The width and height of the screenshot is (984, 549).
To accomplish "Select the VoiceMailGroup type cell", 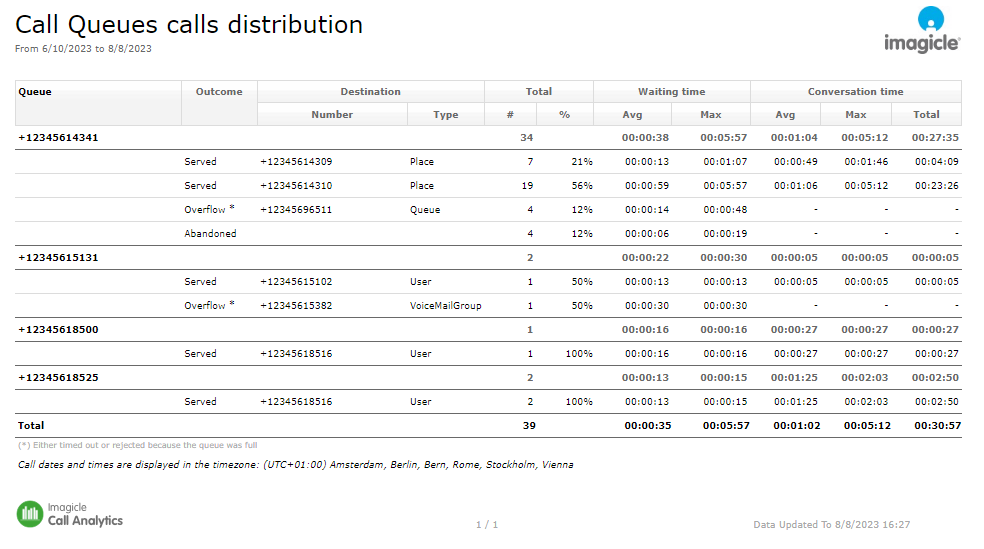I will [x=445, y=306].
